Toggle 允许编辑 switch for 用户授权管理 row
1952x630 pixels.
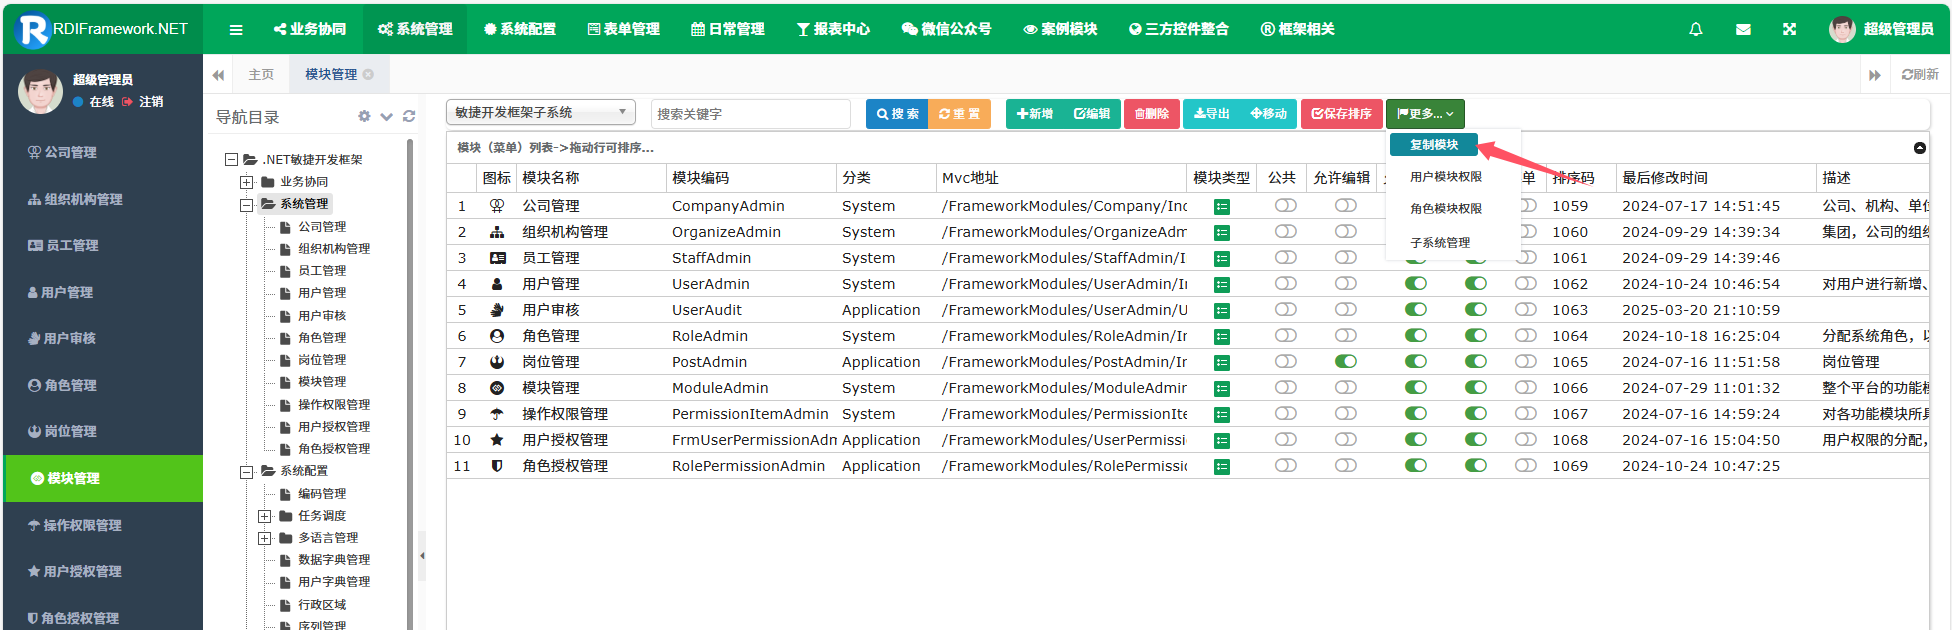(x=1346, y=439)
